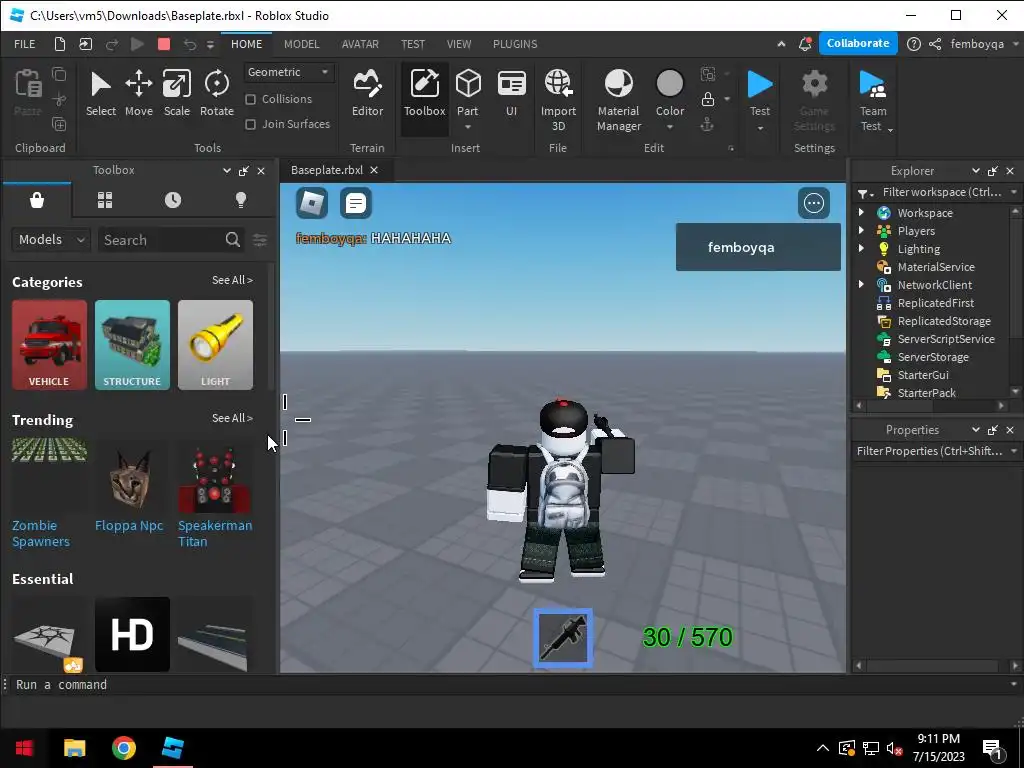1024x768 pixels.
Task: Open the UI editor button
Action: pos(511,93)
